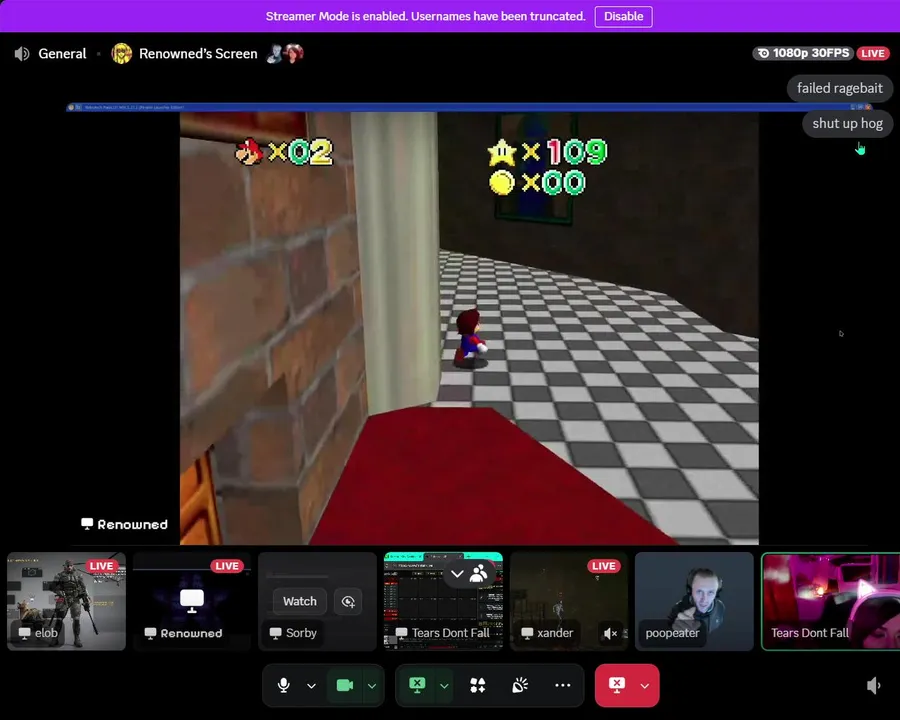Open elob's live stream thumbnail
This screenshot has width=900, height=720.
(66, 601)
